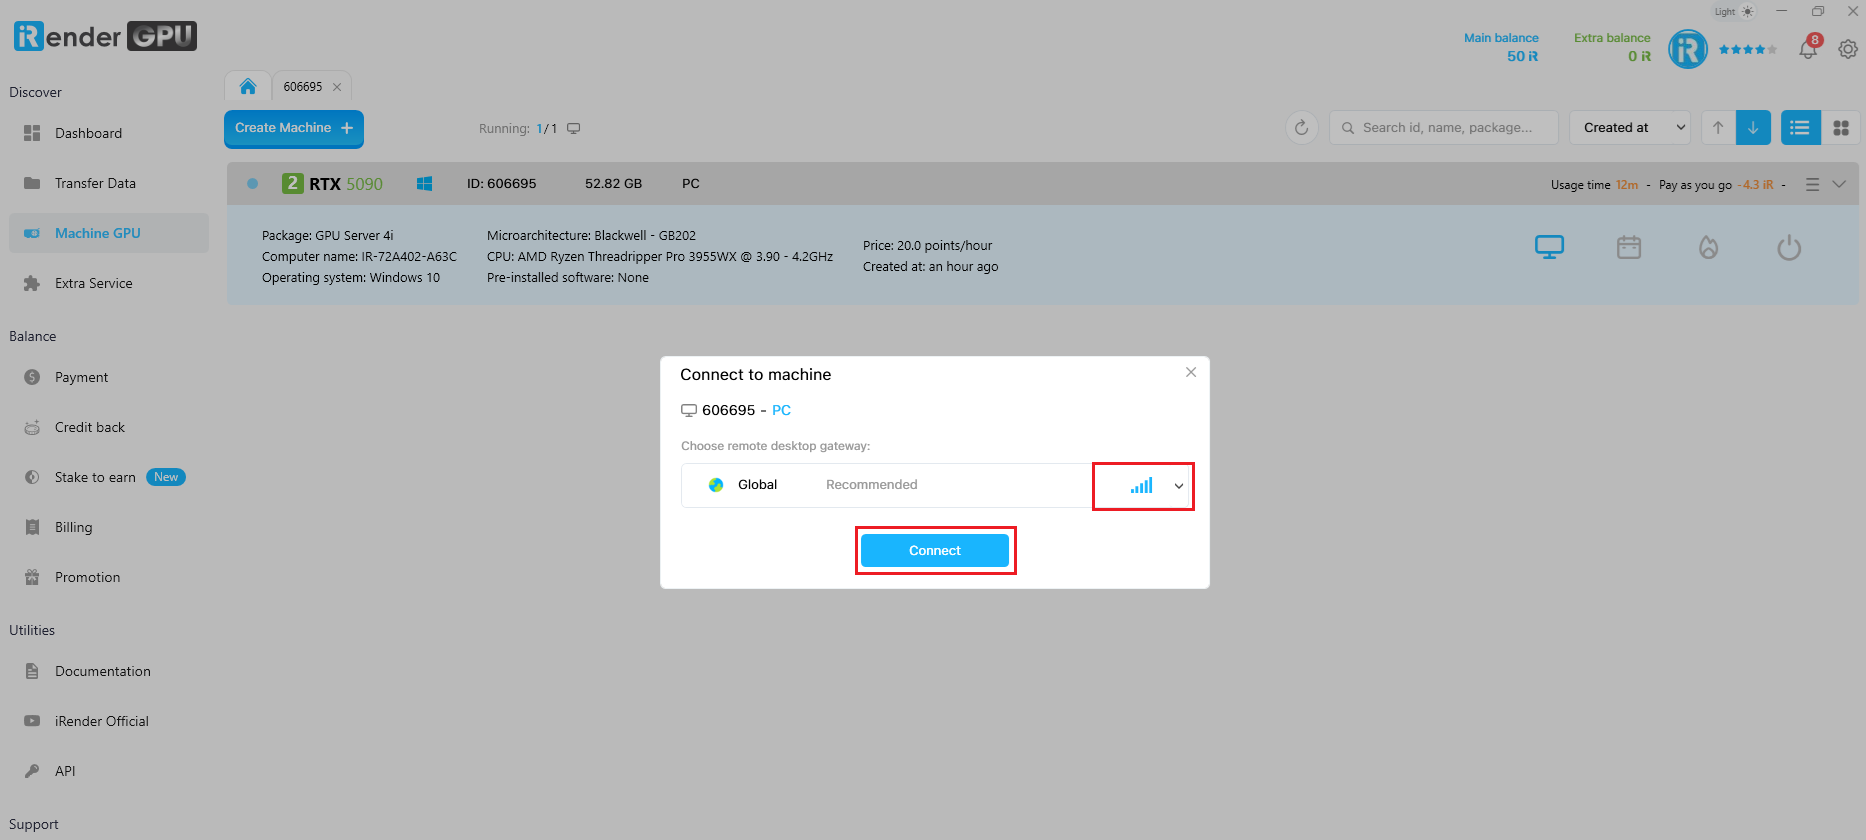The width and height of the screenshot is (1866, 840).
Task: Click the Connect button
Action: [x=935, y=551]
